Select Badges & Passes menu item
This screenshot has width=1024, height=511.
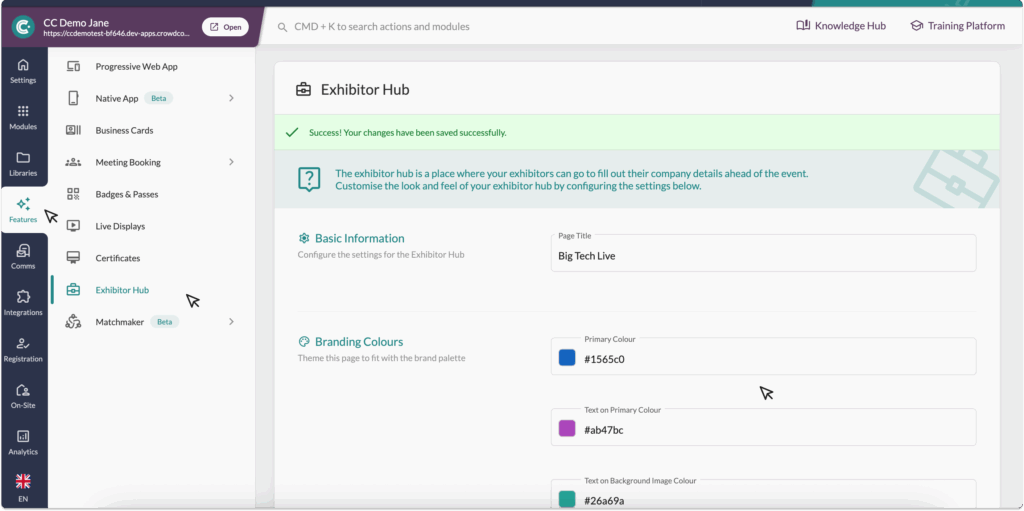tap(126, 194)
